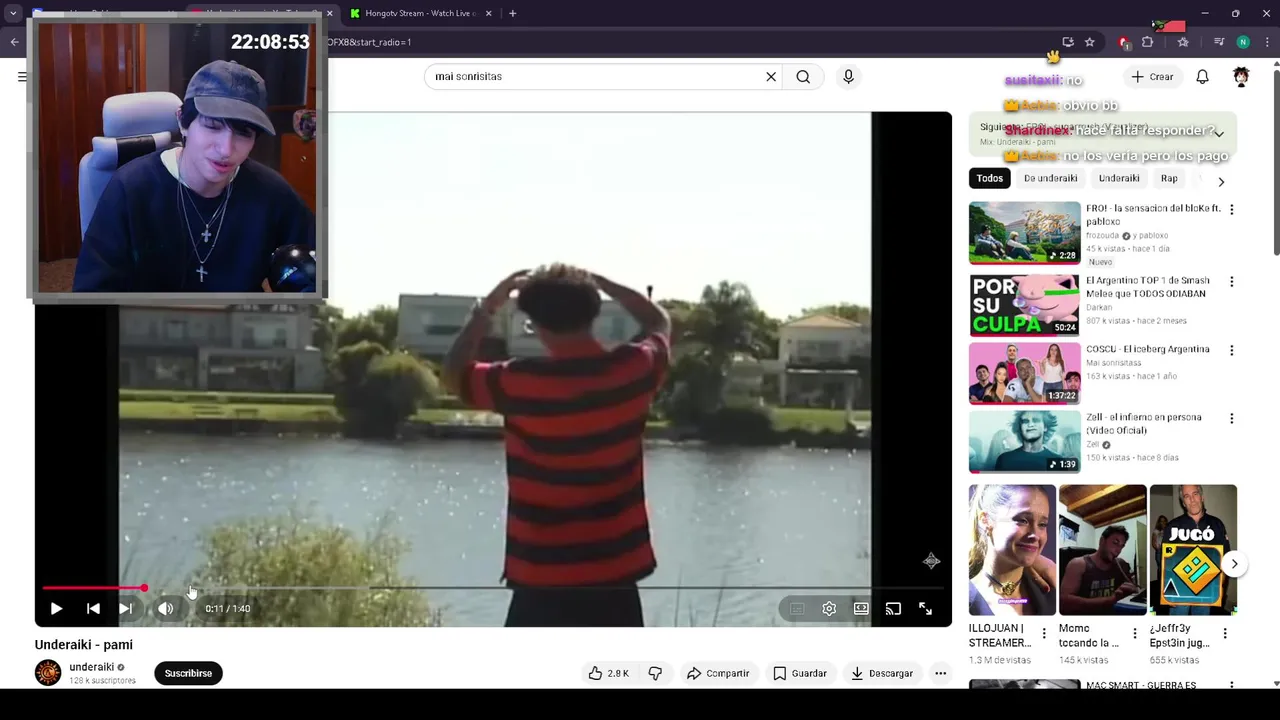Viewport: 1280px width, 720px height.
Task: Dislike the video
Action: tap(655, 673)
